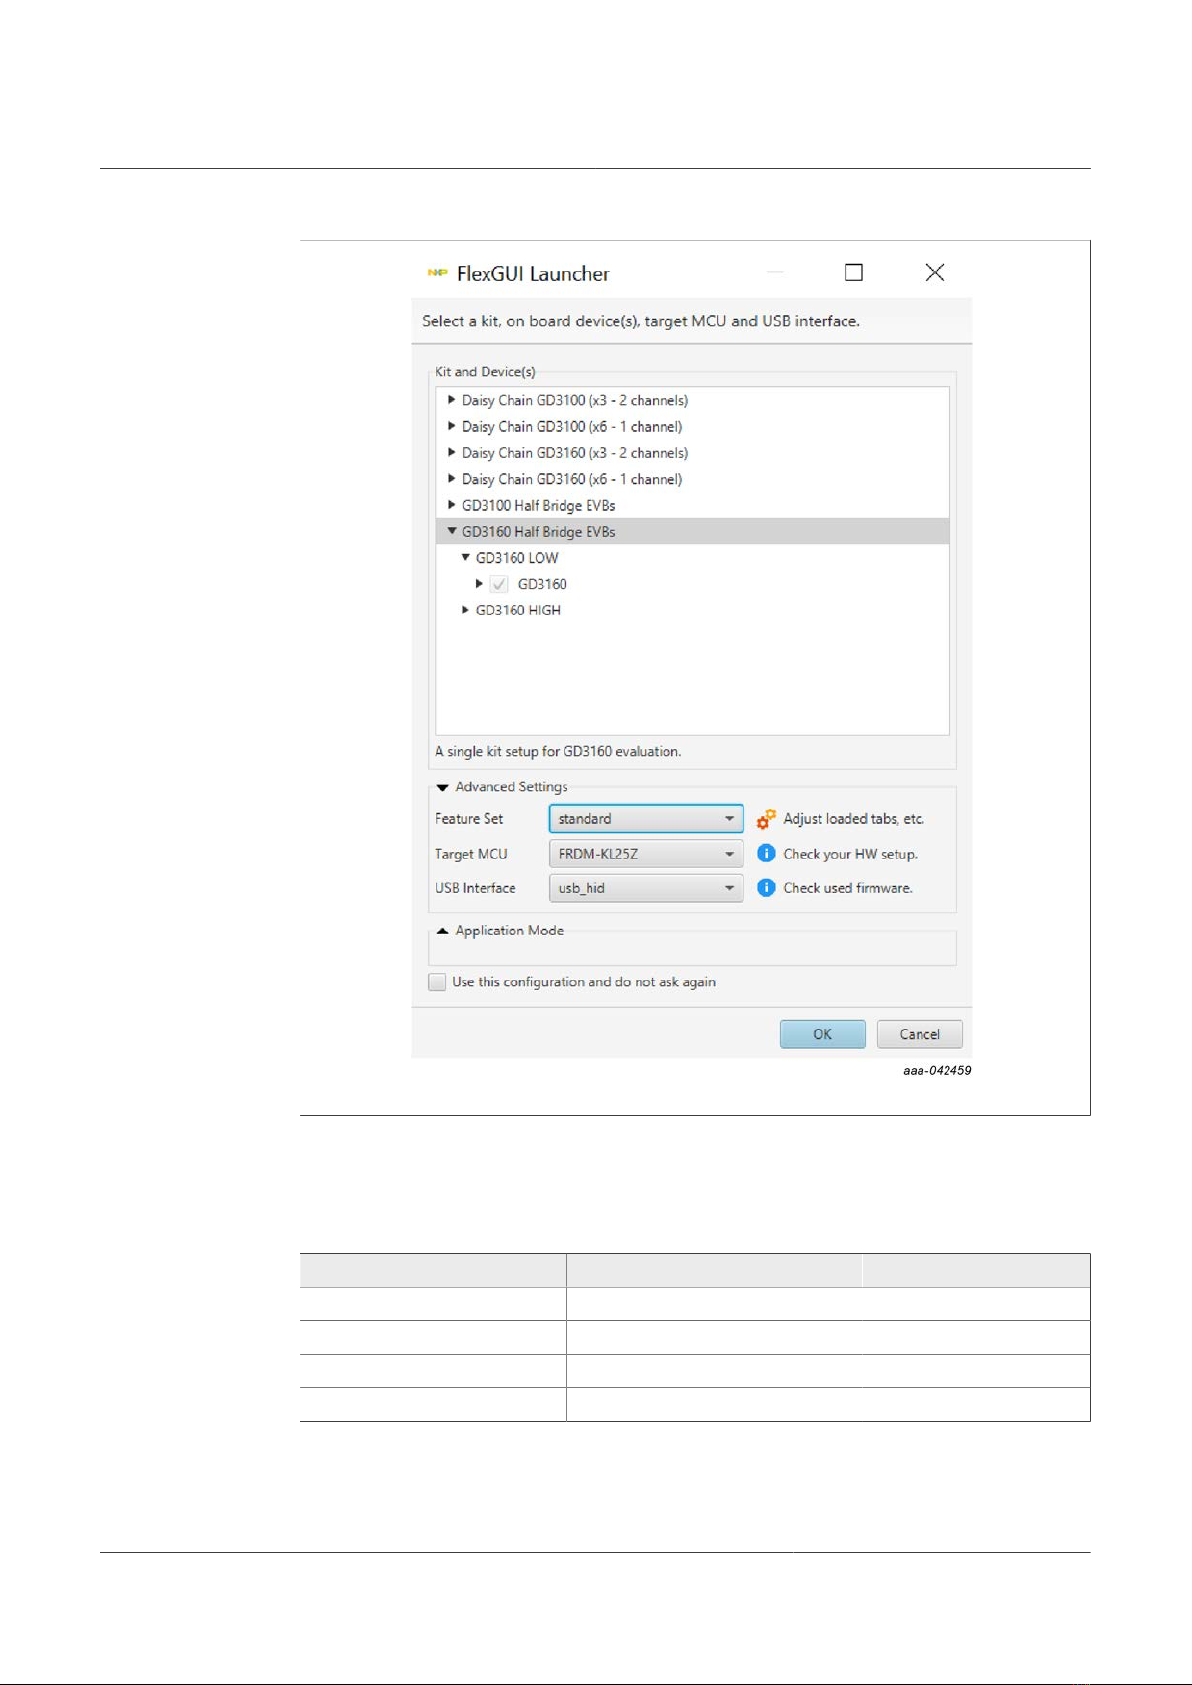Confirm selection with the OK button
Image resolution: width=1192 pixels, height=1685 pixels.
point(822,1034)
